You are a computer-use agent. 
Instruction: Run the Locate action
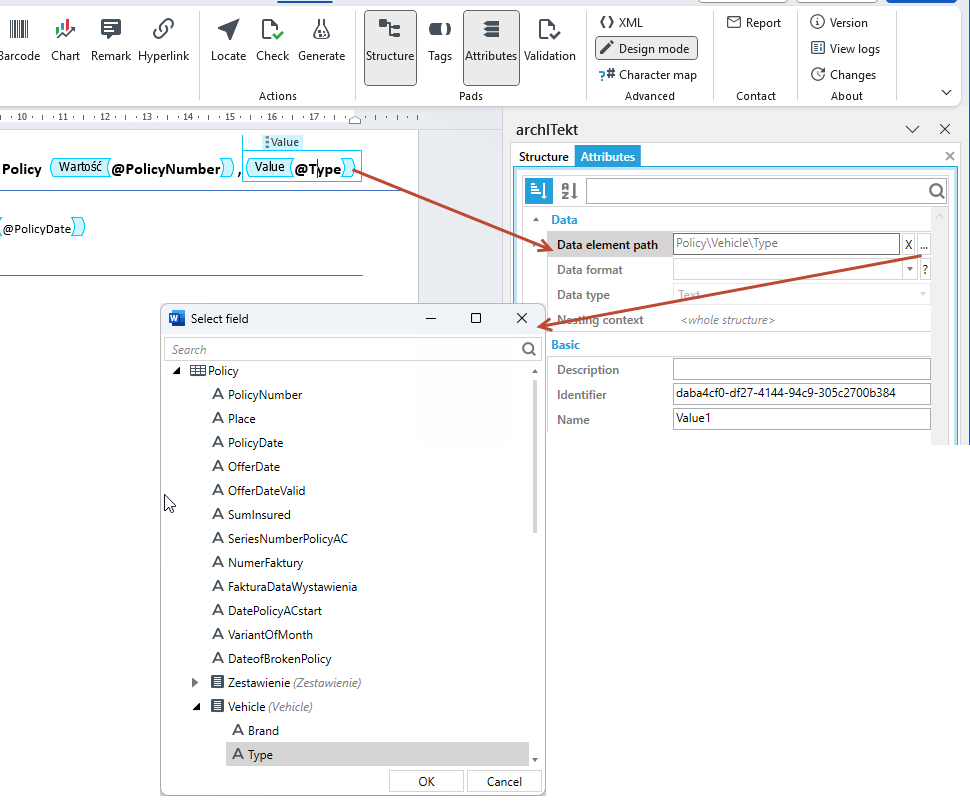coord(228,41)
